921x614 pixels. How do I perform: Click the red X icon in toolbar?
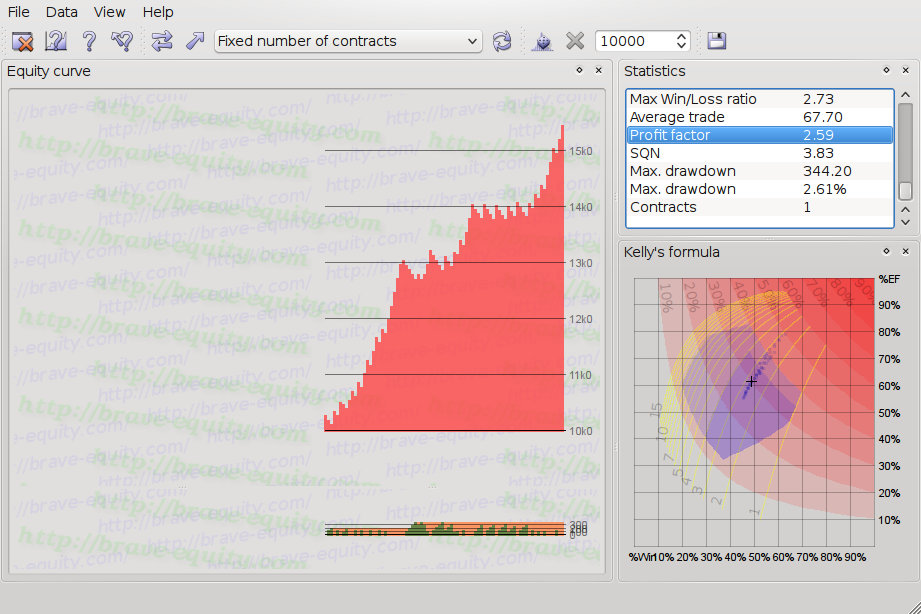(x=23, y=41)
